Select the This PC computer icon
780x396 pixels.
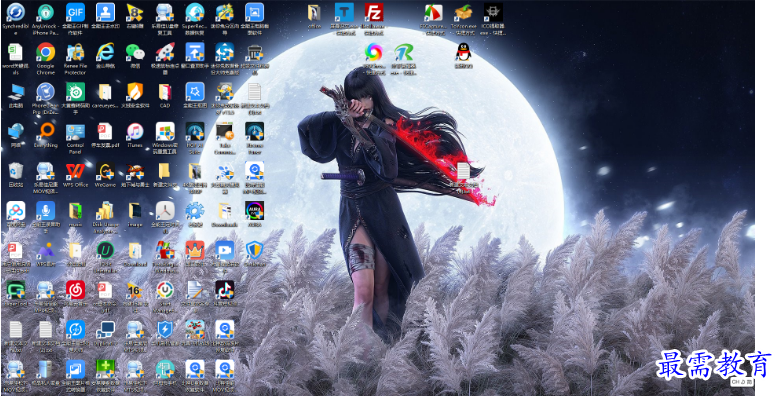tap(15, 92)
